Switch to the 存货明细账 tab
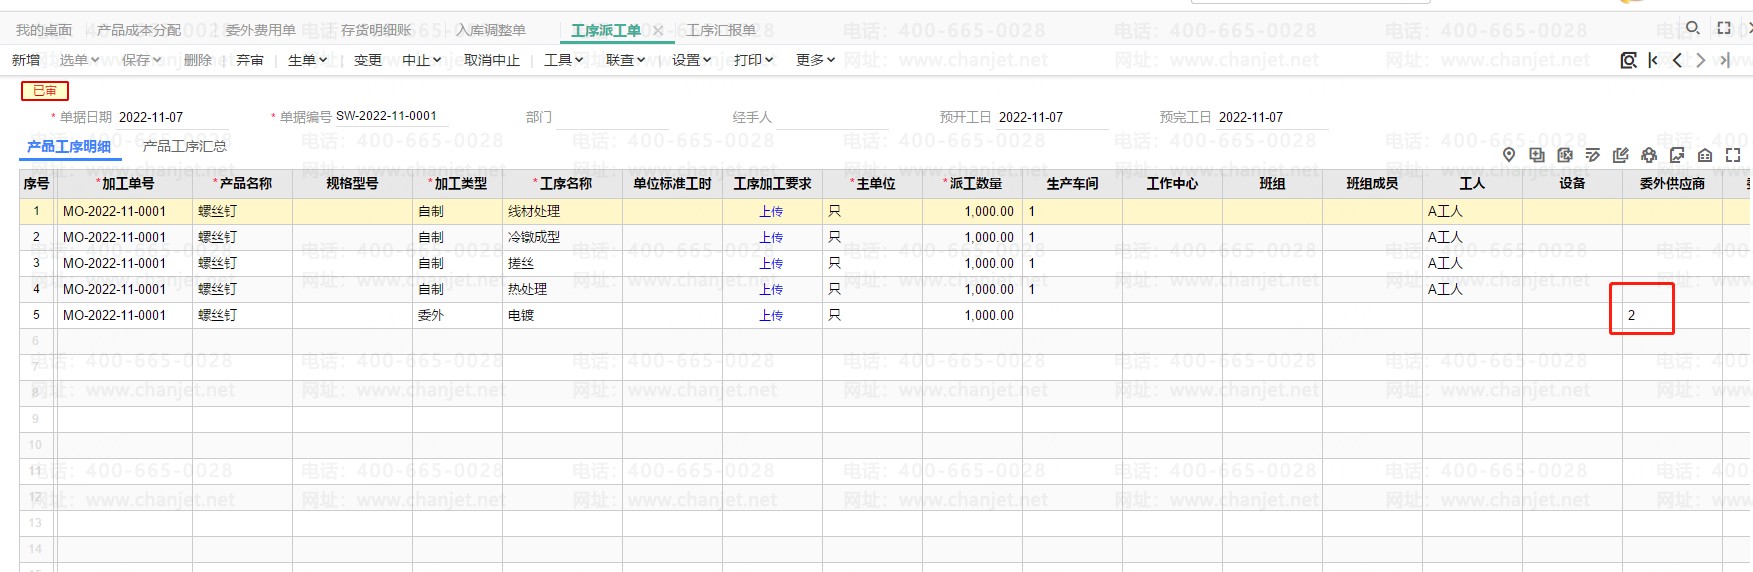Screen dimensions: 1753x572 376,30
